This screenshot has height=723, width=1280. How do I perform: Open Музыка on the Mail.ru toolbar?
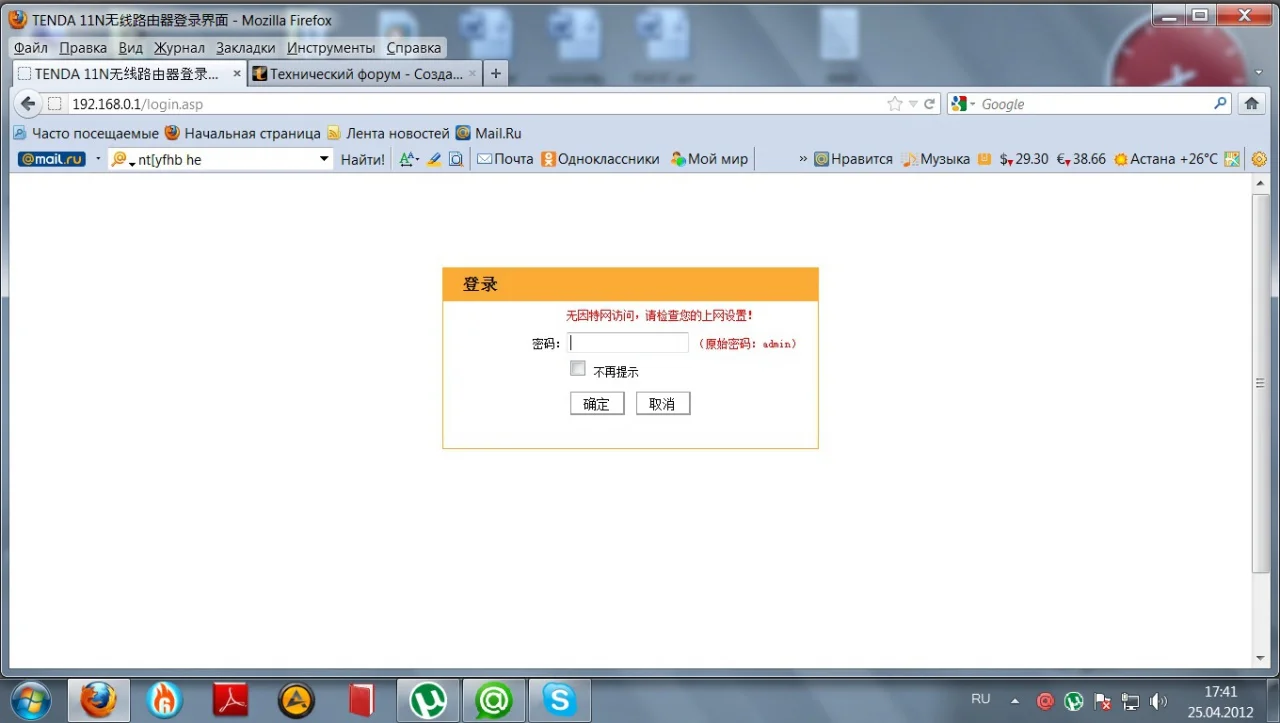click(936, 159)
